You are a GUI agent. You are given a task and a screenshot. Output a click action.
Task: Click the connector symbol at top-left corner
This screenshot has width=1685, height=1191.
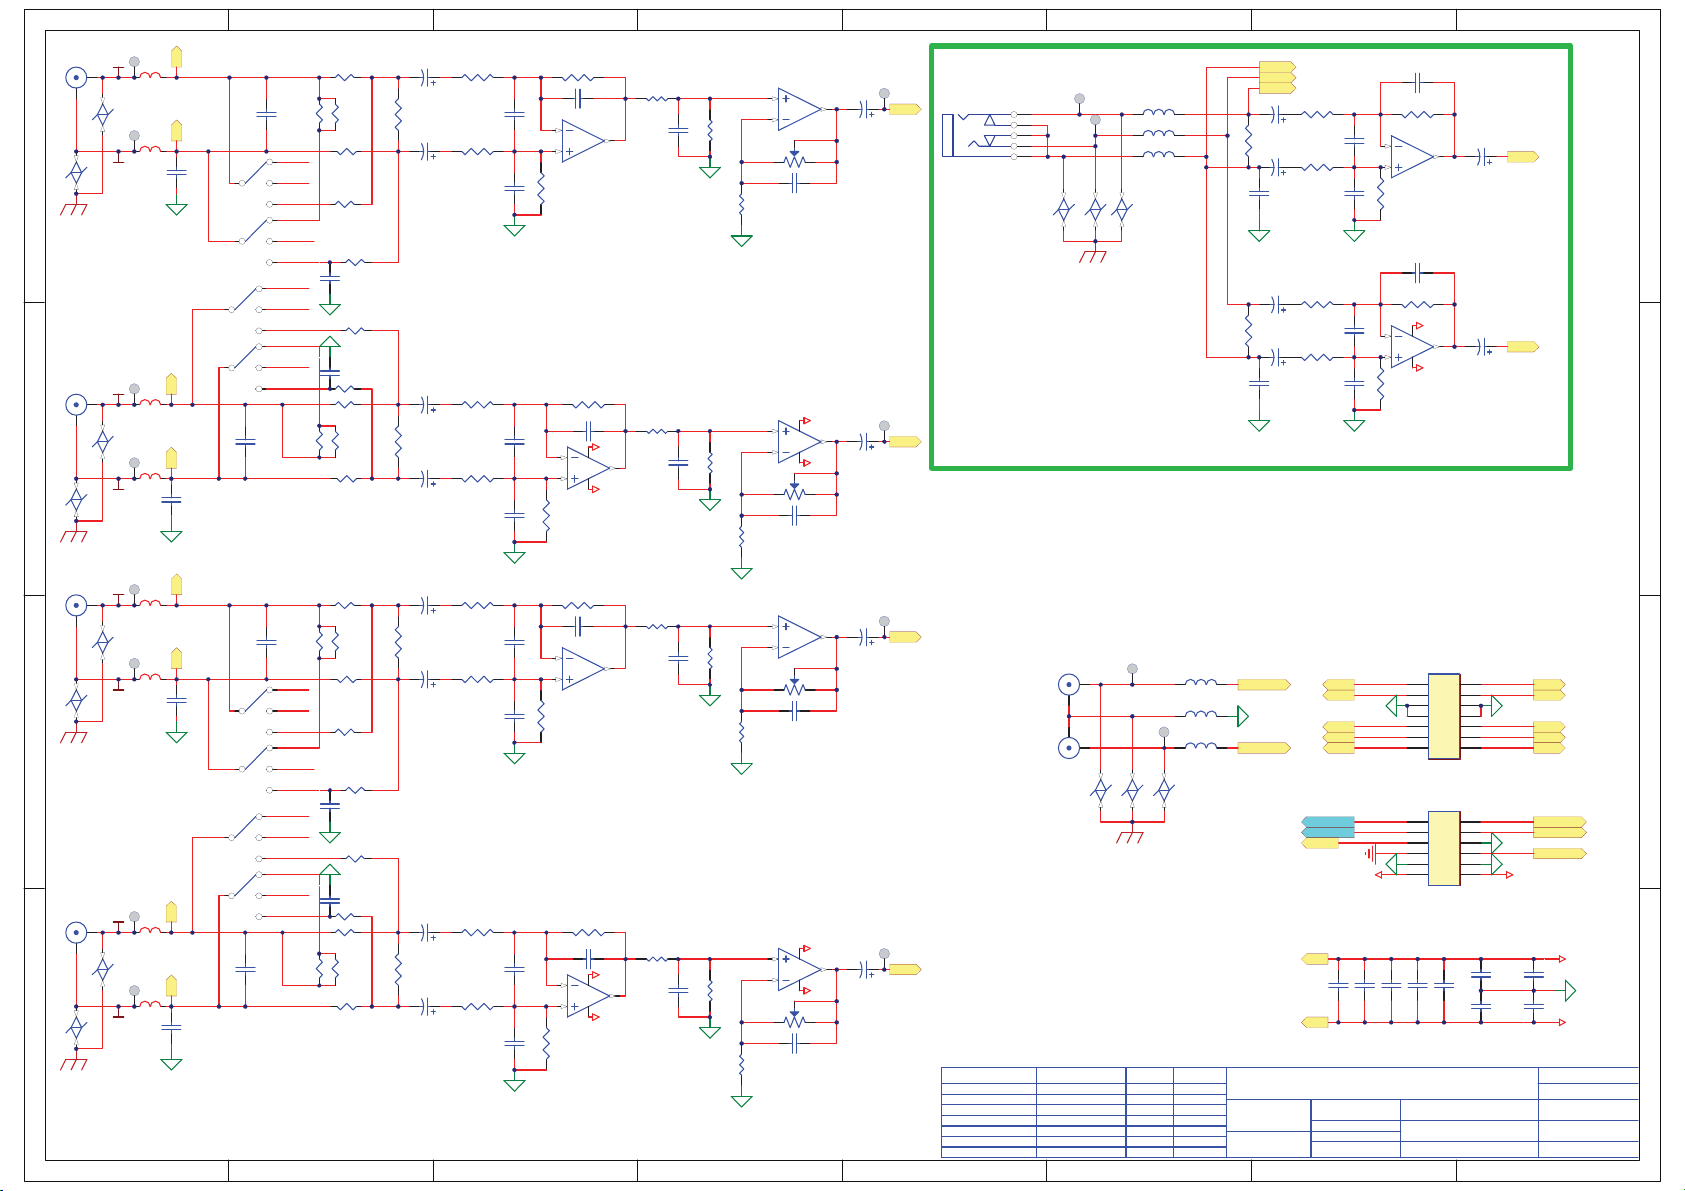tap(76, 78)
